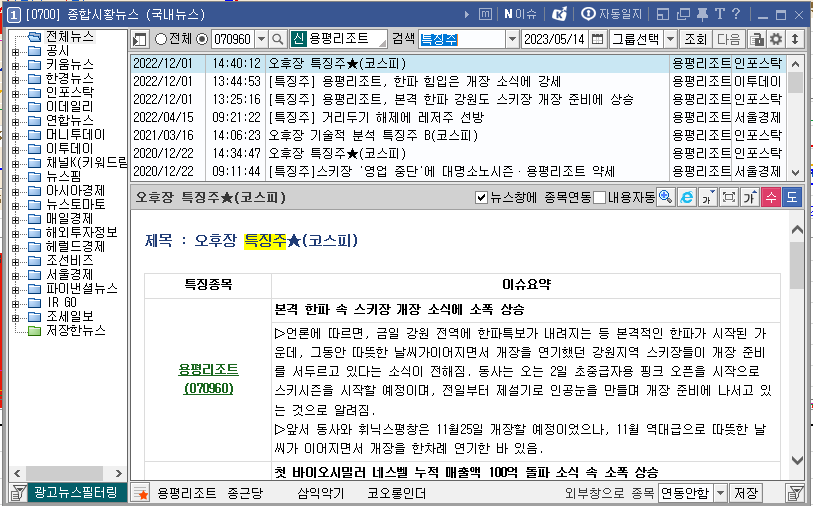The width and height of the screenshot is (813, 506).
Task: Select 전체뉴스 in the news tree
Action: (x=70, y=37)
